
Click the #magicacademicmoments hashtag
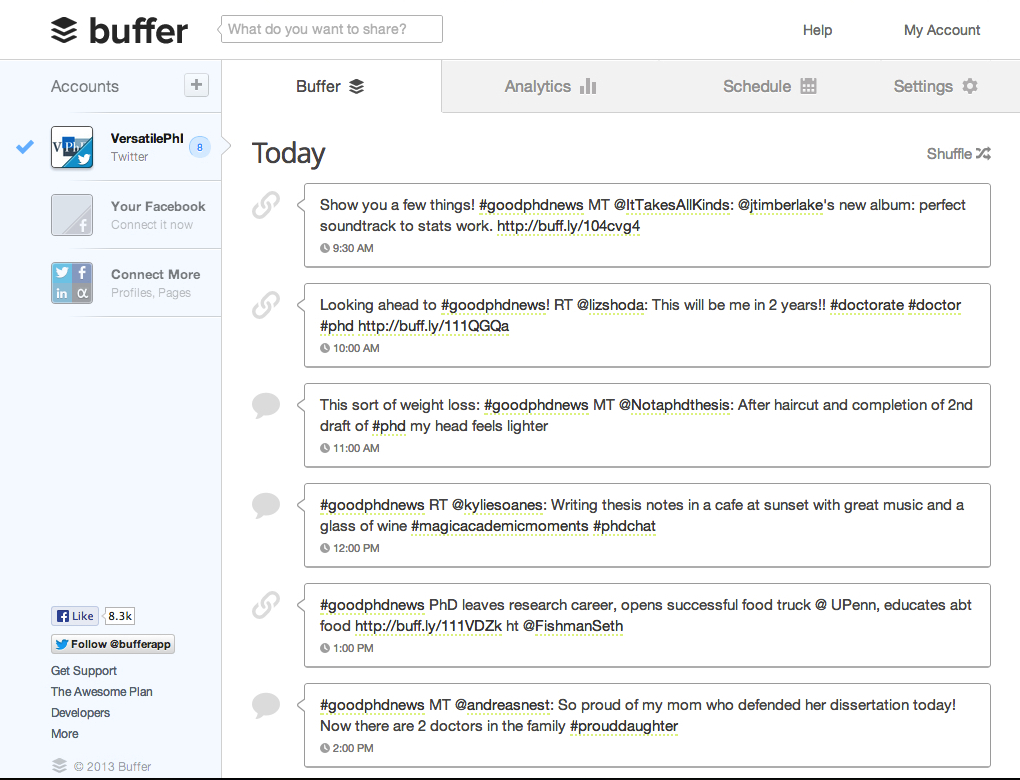[500, 526]
